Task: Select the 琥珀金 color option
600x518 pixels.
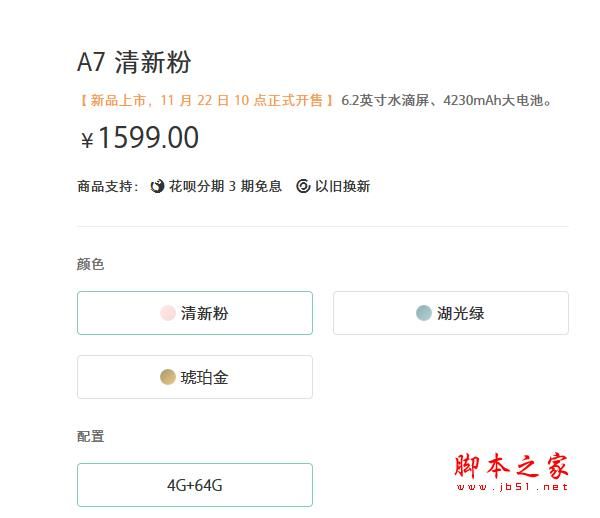Action: coord(195,377)
